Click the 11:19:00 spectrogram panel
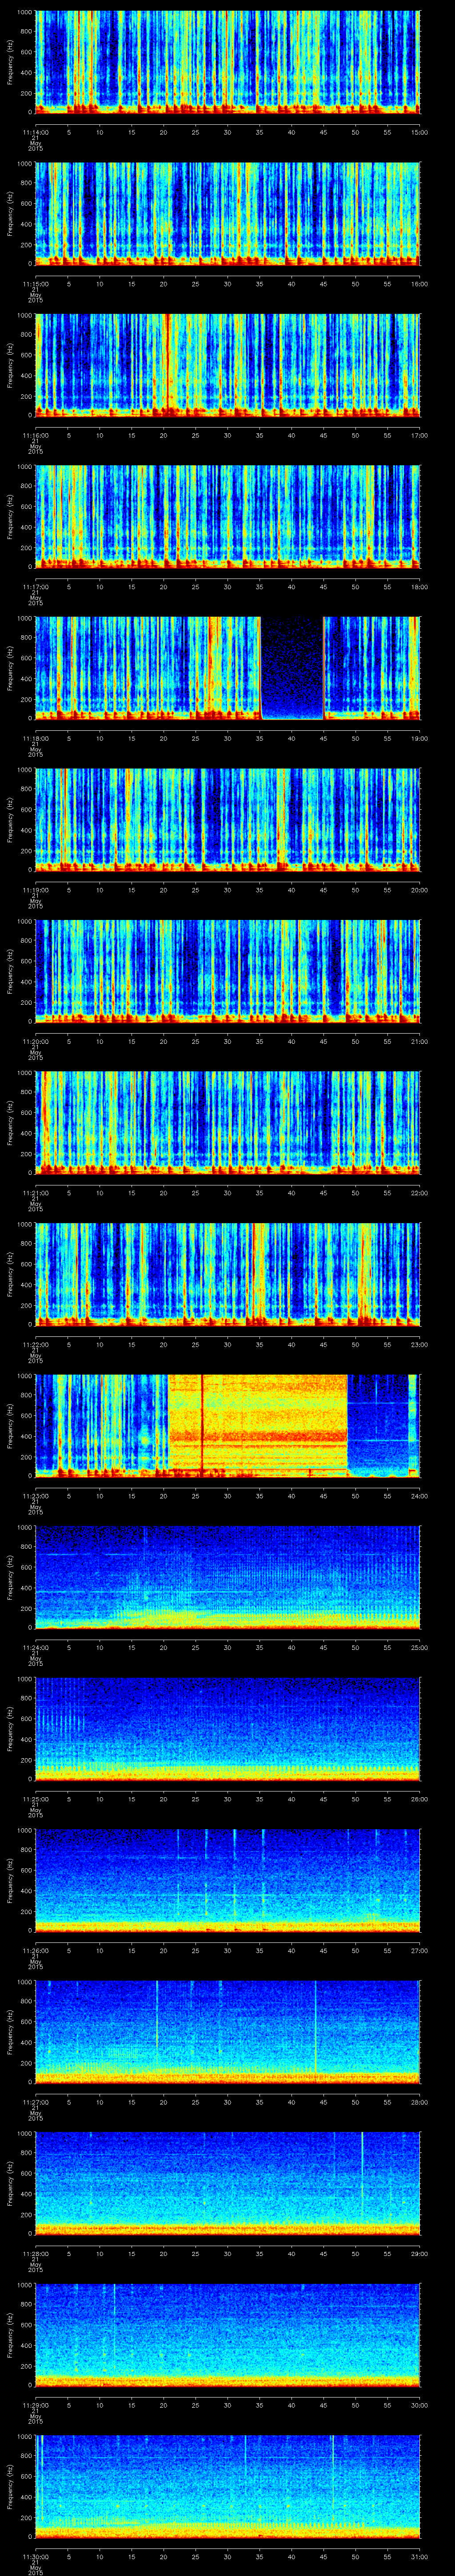Viewport: 455px width, 2576px height. (227, 819)
